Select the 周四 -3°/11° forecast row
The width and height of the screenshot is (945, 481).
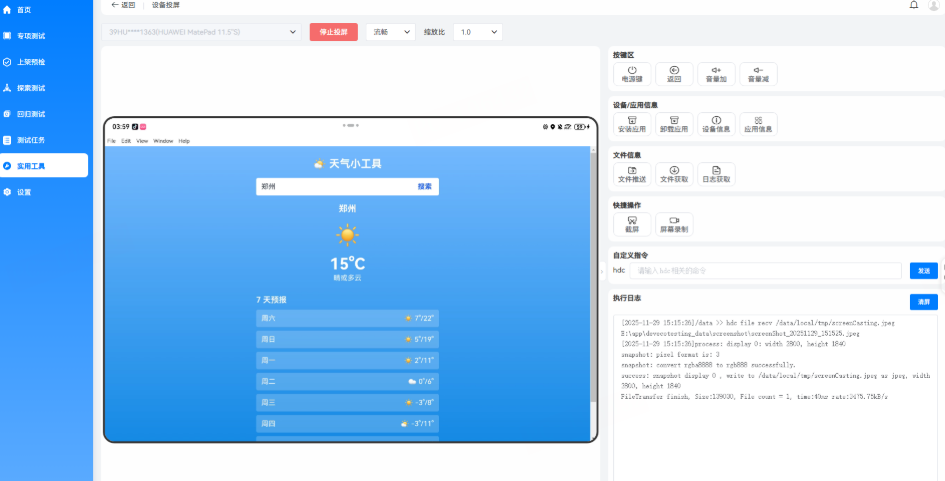click(x=347, y=424)
